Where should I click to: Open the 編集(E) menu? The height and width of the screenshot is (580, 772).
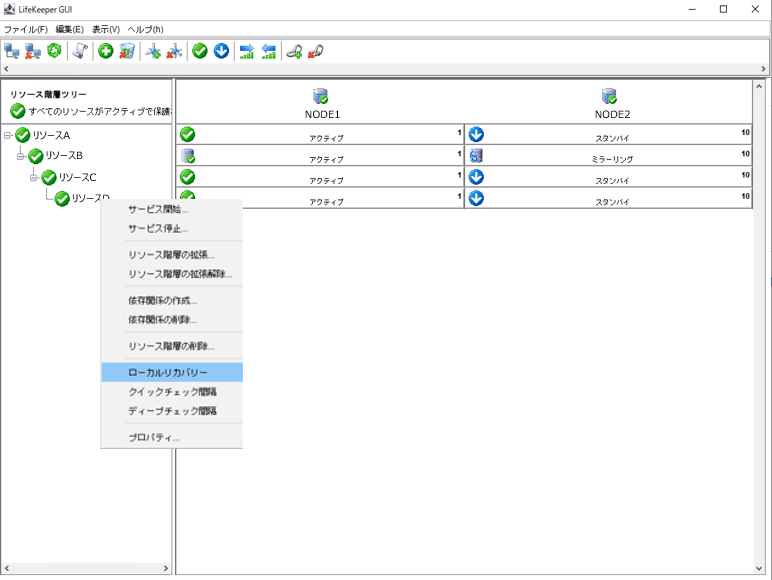(69, 30)
